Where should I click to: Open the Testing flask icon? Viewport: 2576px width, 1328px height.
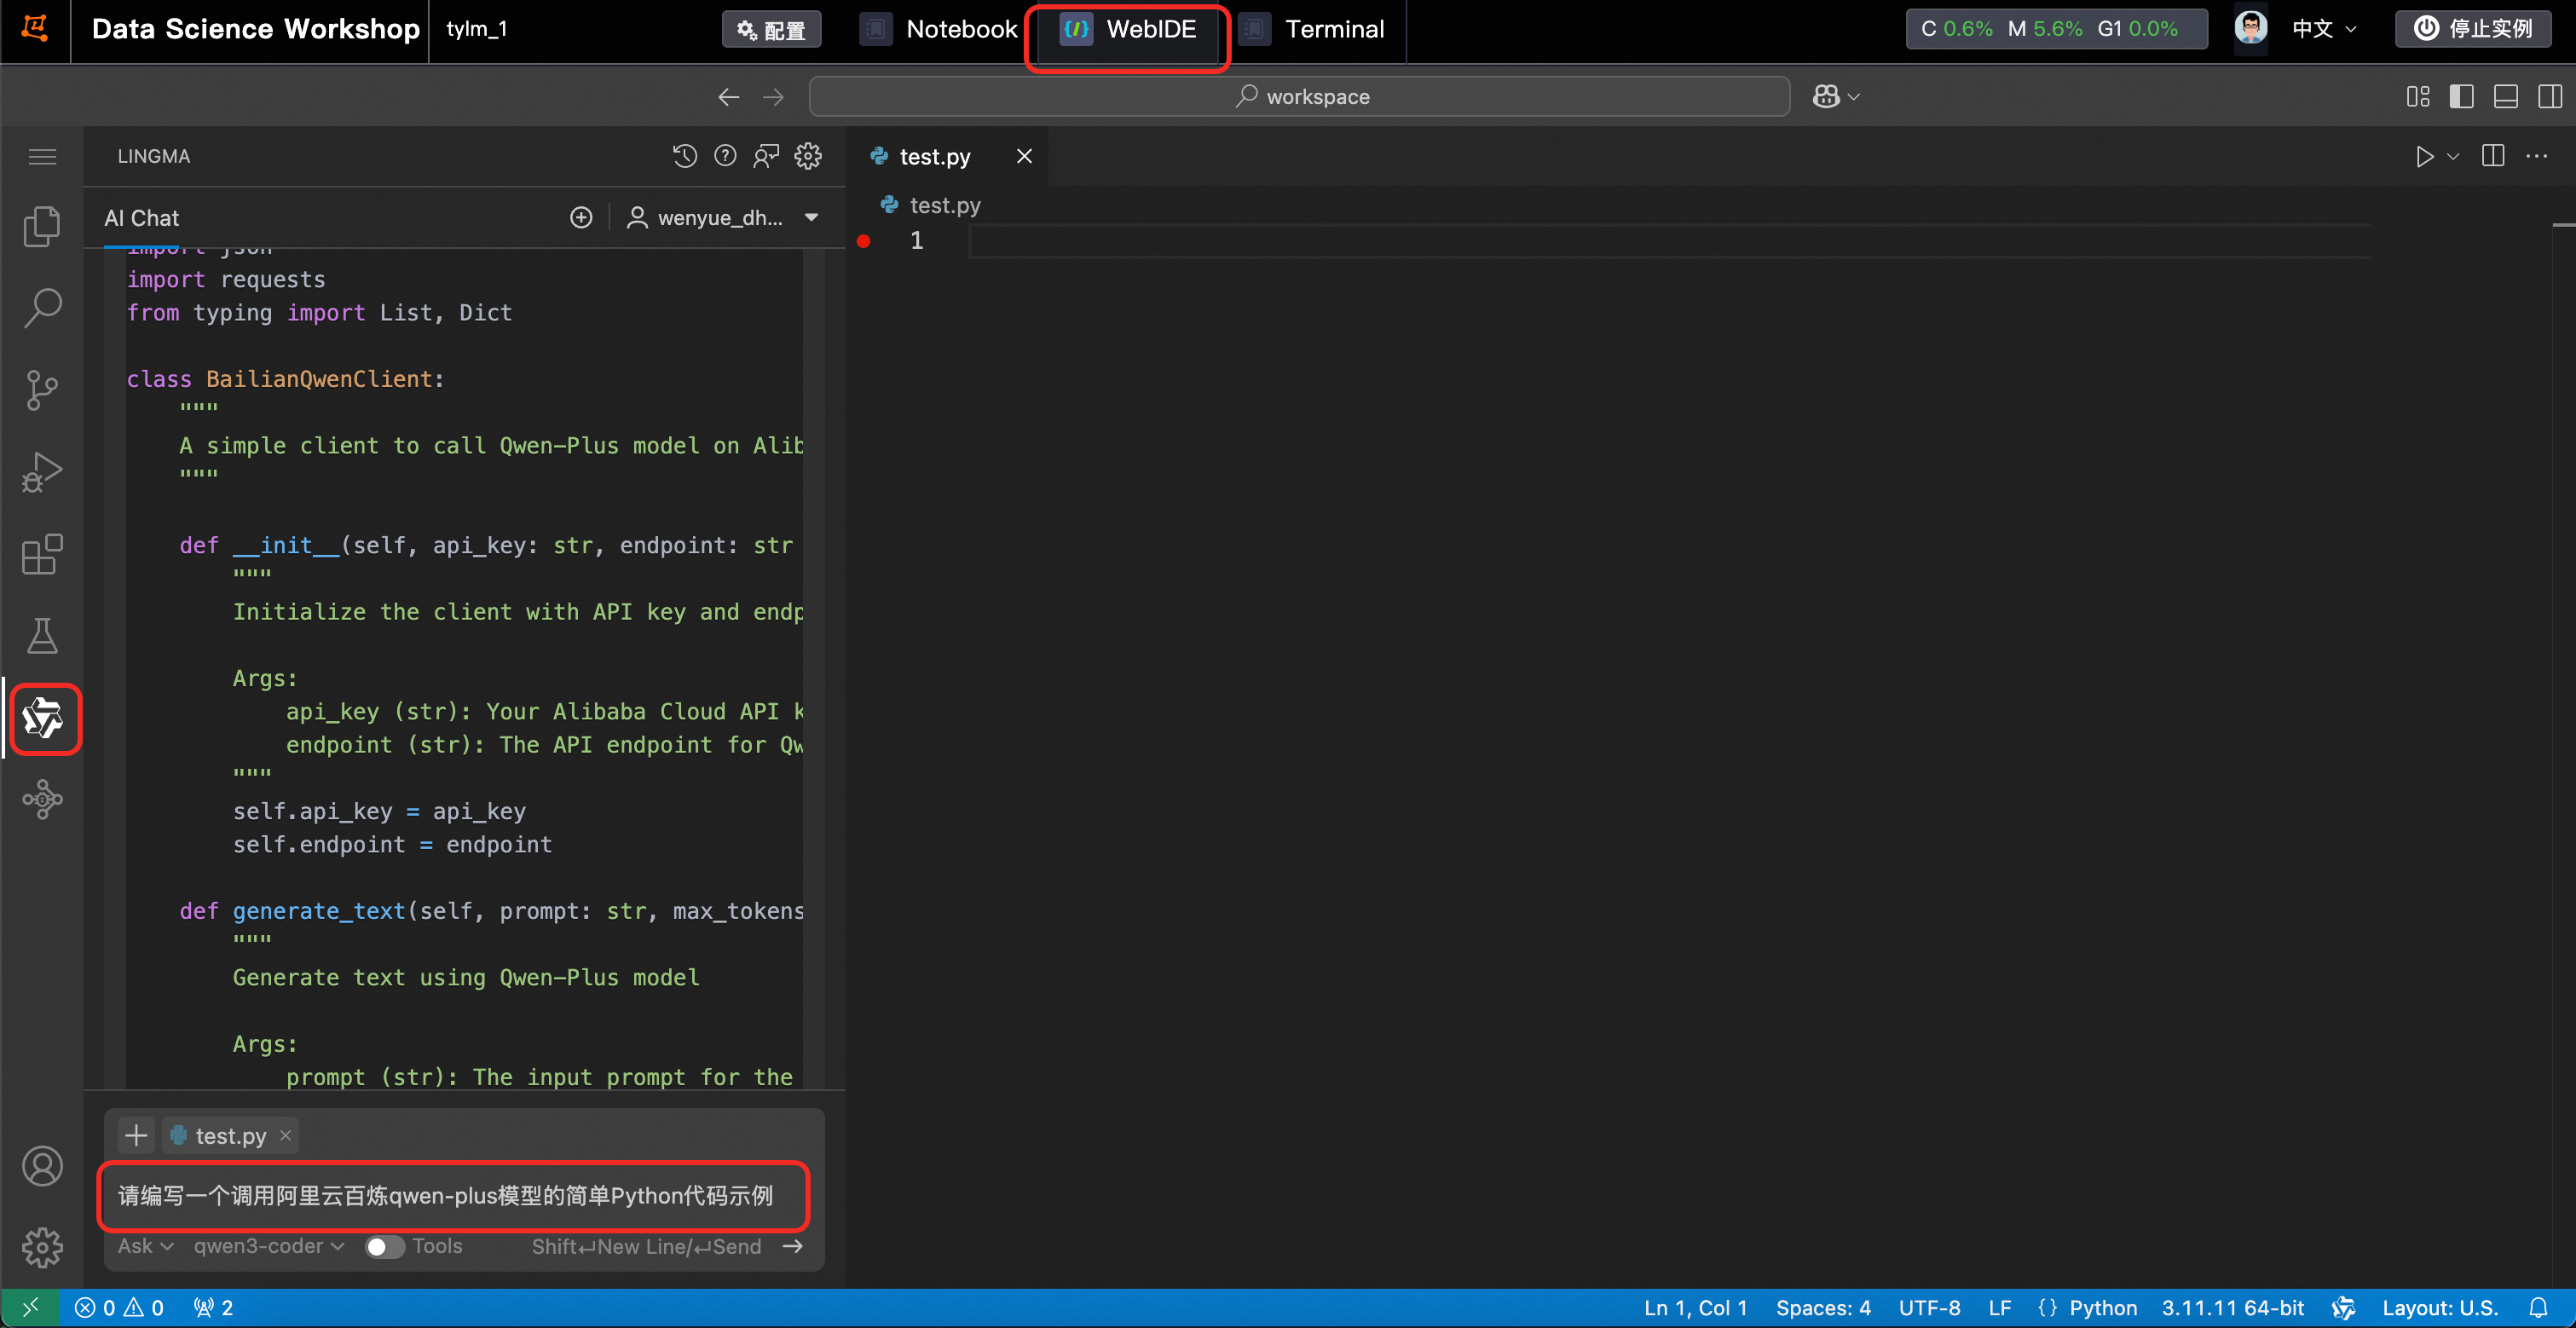tap(42, 636)
